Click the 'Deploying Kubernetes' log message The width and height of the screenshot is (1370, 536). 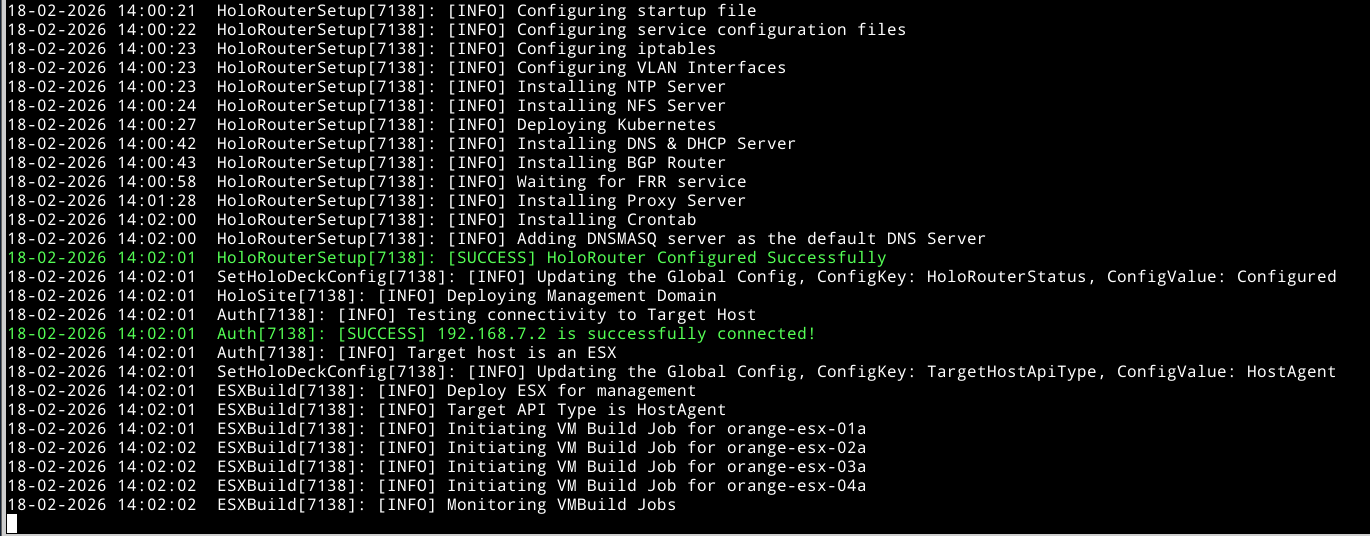tap(616, 125)
